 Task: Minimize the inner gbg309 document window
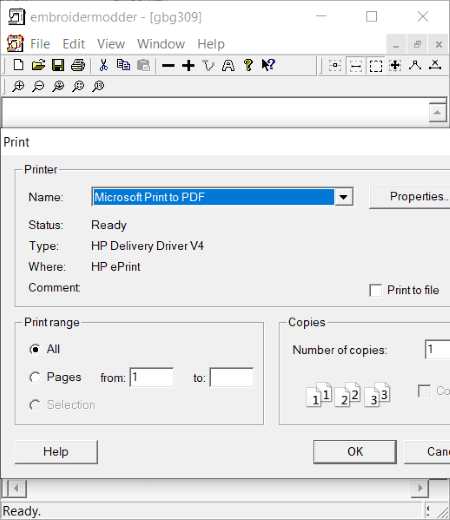pos(396,44)
